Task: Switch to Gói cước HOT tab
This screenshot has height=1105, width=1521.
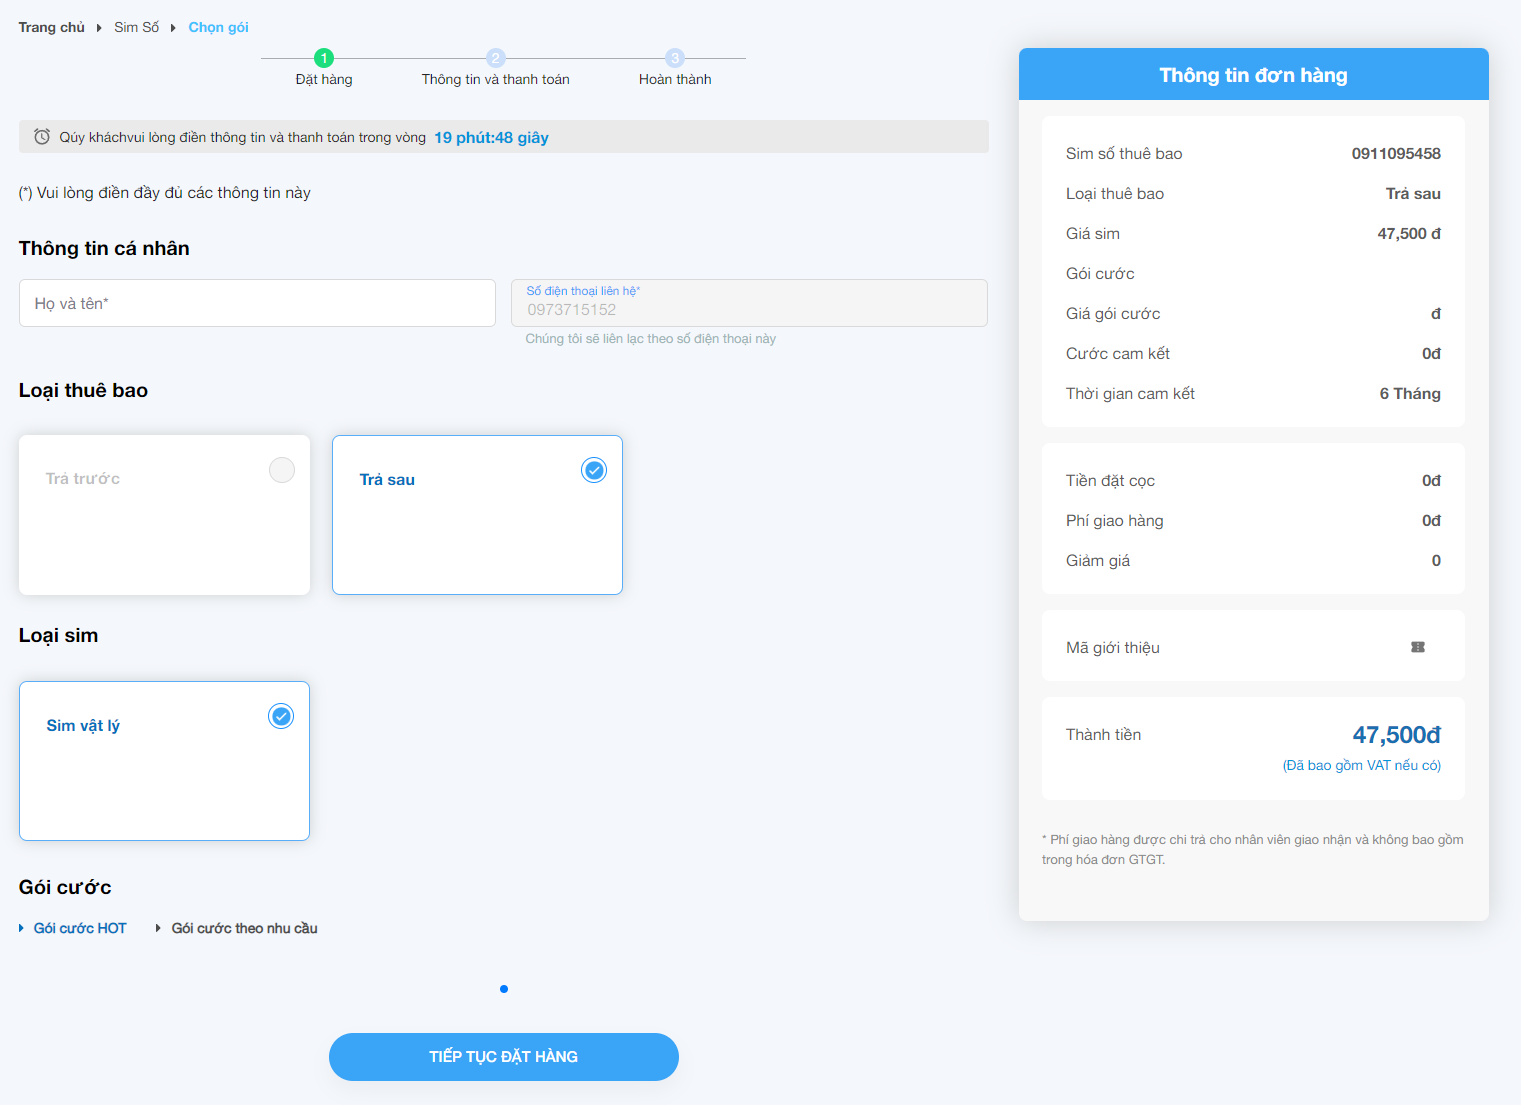Action: pos(80,928)
